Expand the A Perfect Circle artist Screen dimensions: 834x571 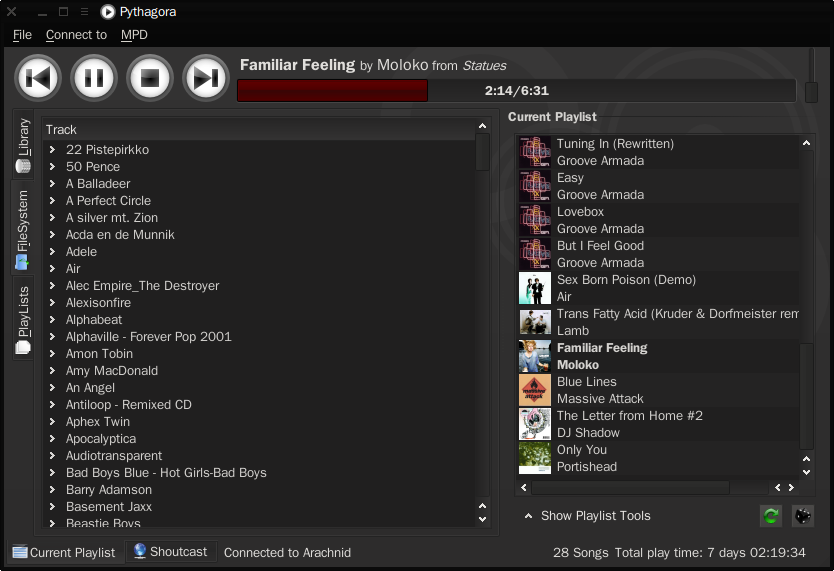tap(52, 200)
